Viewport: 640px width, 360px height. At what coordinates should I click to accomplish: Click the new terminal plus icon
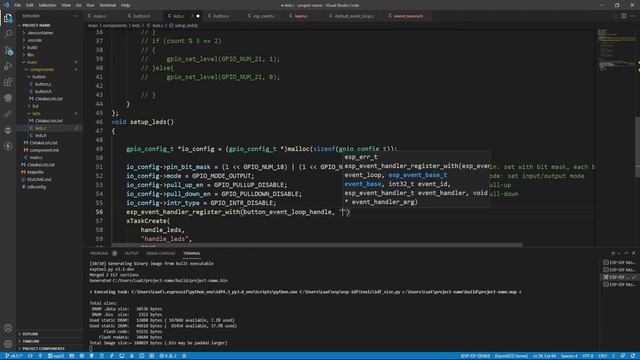point(613,253)
